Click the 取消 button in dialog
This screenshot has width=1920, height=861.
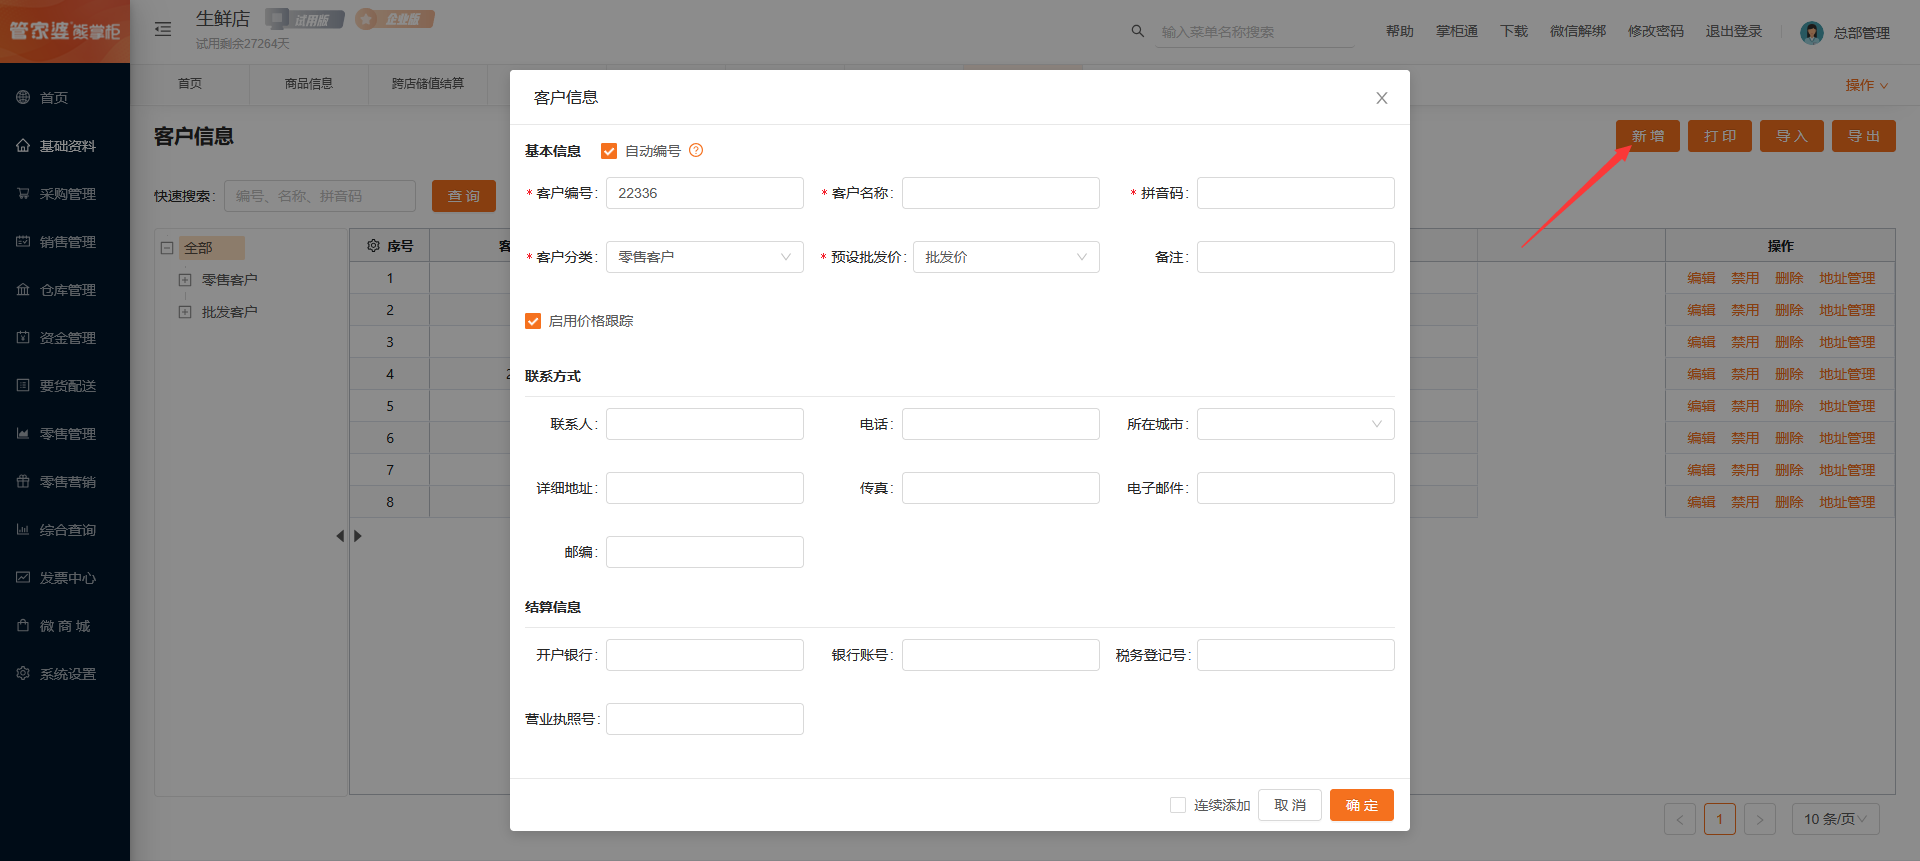click(1290, 805)
